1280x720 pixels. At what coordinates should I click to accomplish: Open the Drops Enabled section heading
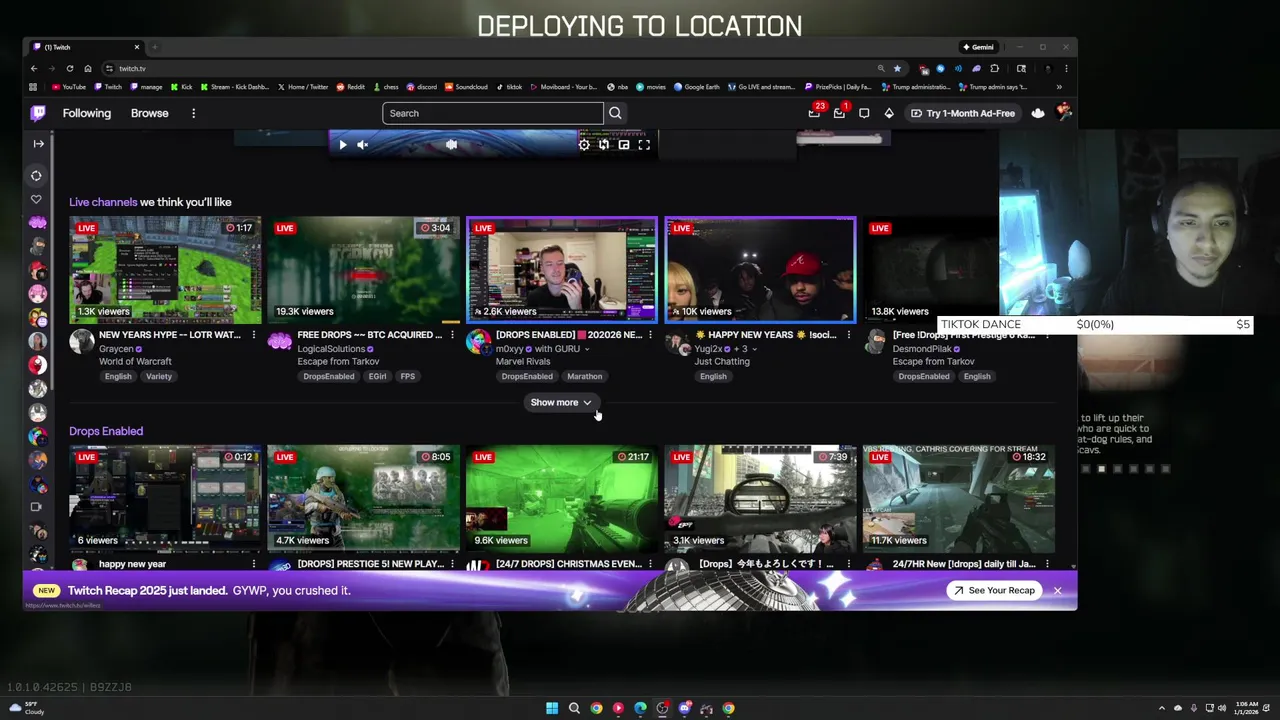[106, 431]
